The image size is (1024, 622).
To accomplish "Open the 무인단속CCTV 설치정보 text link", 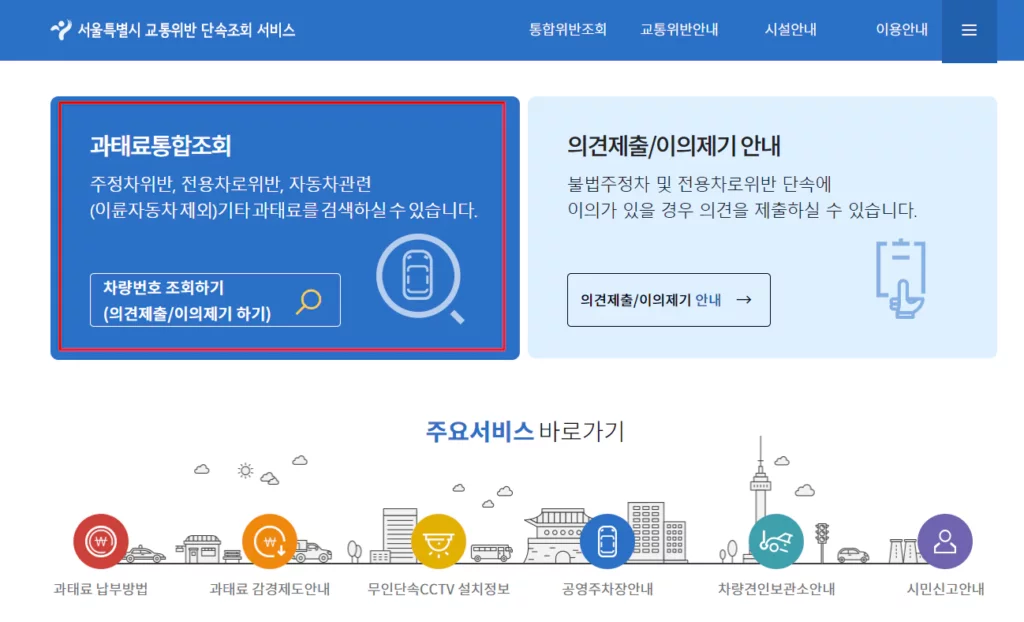I will (438, 589).
